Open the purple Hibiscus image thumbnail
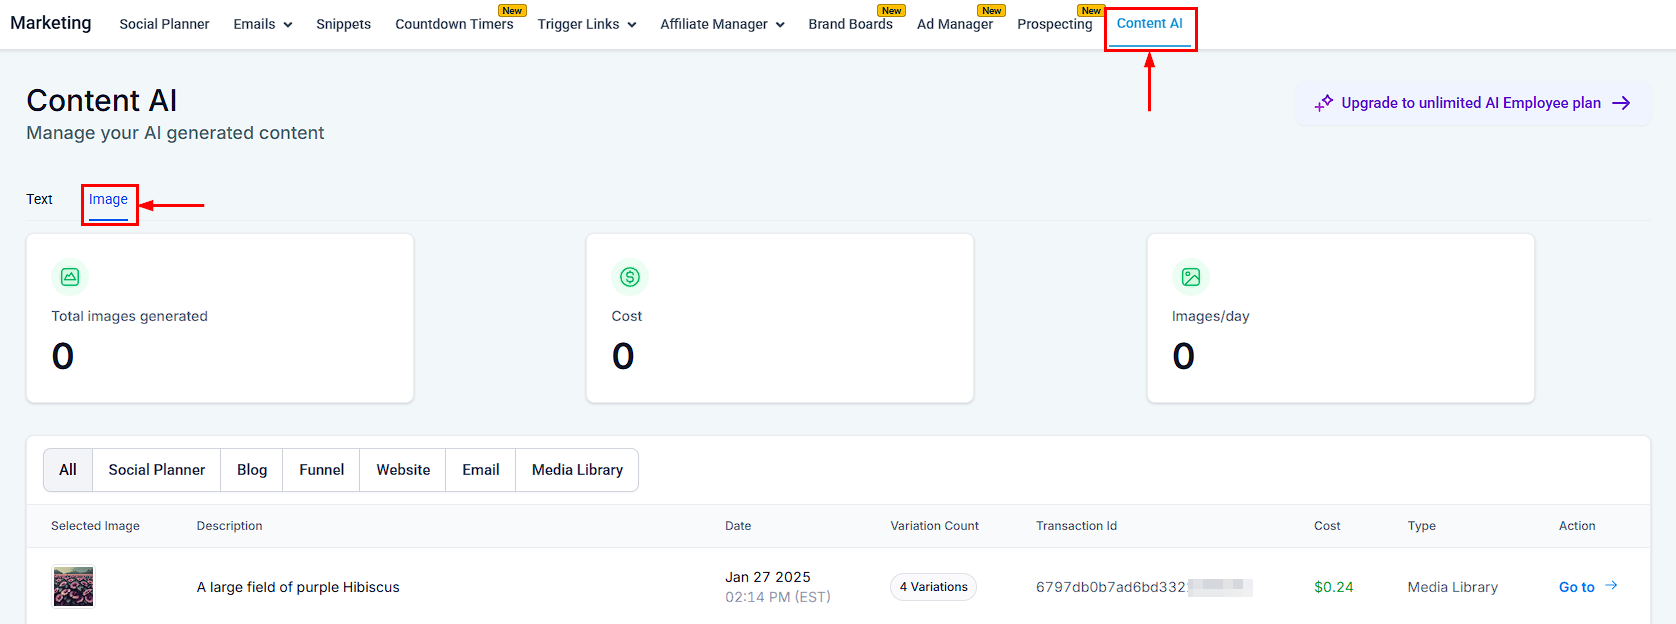Screen dimensions: 1676x624 [73, 587]
